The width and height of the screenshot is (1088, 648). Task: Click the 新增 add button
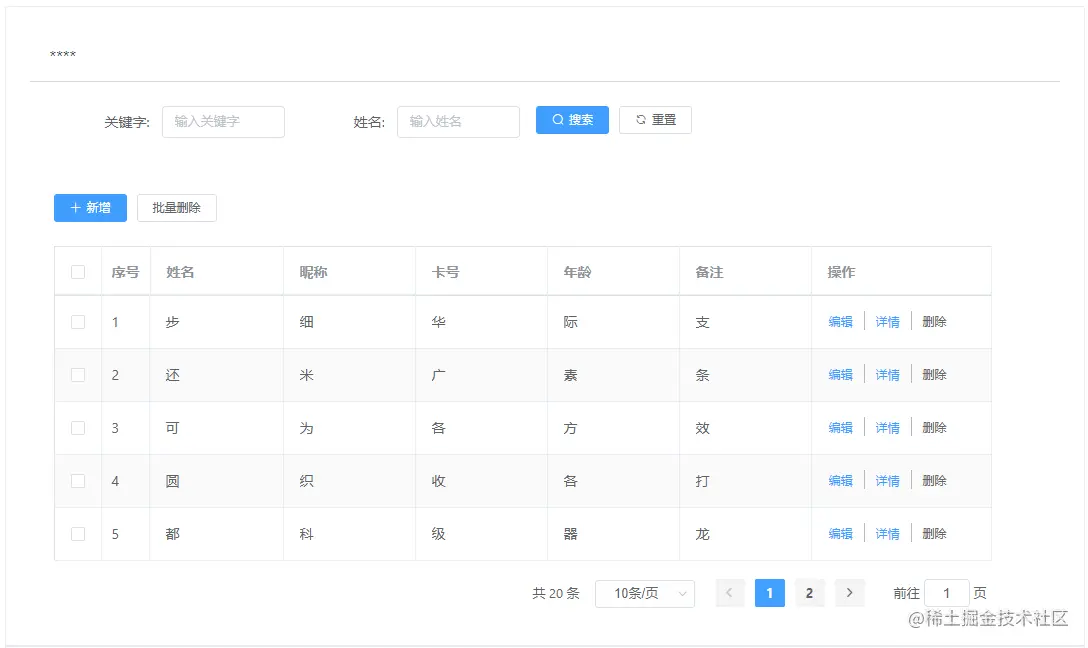(90, 207)
